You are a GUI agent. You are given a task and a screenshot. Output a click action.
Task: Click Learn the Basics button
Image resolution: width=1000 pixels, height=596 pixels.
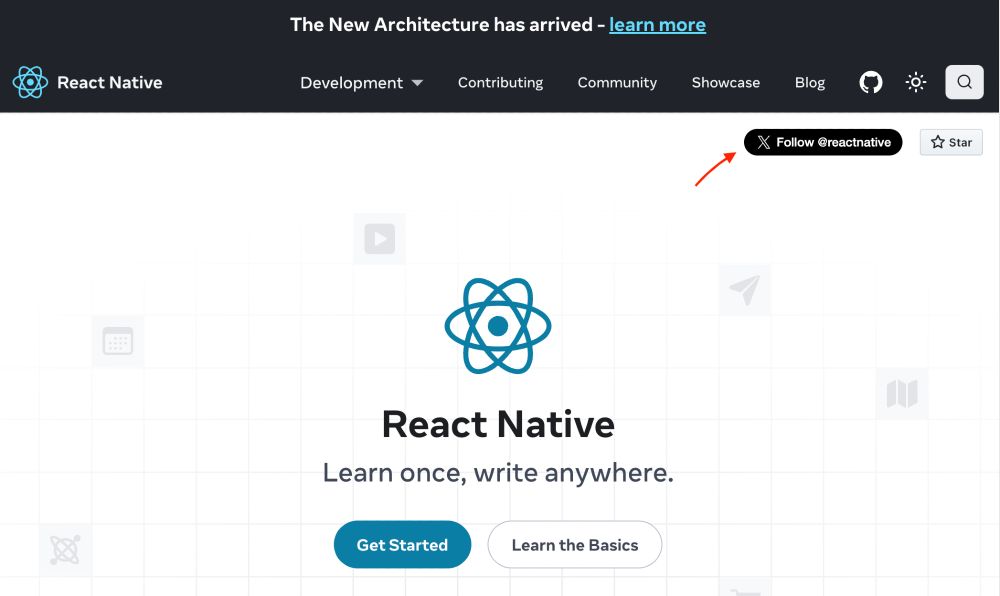[x=575, y=544]
